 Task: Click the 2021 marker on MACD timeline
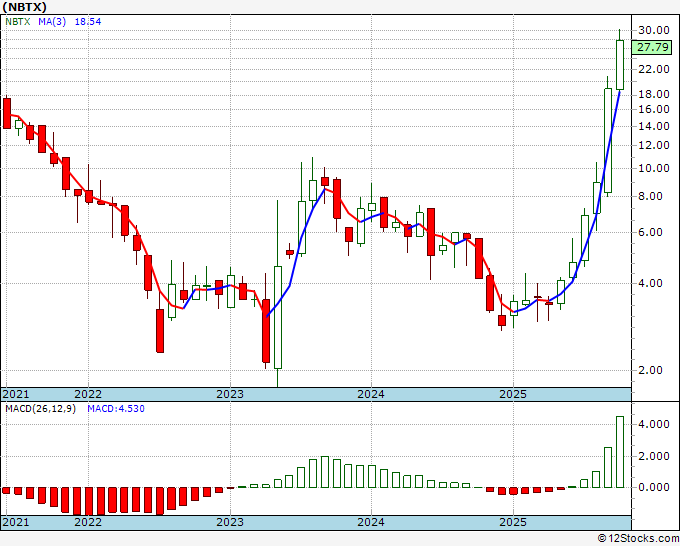(x=16, y=522)
